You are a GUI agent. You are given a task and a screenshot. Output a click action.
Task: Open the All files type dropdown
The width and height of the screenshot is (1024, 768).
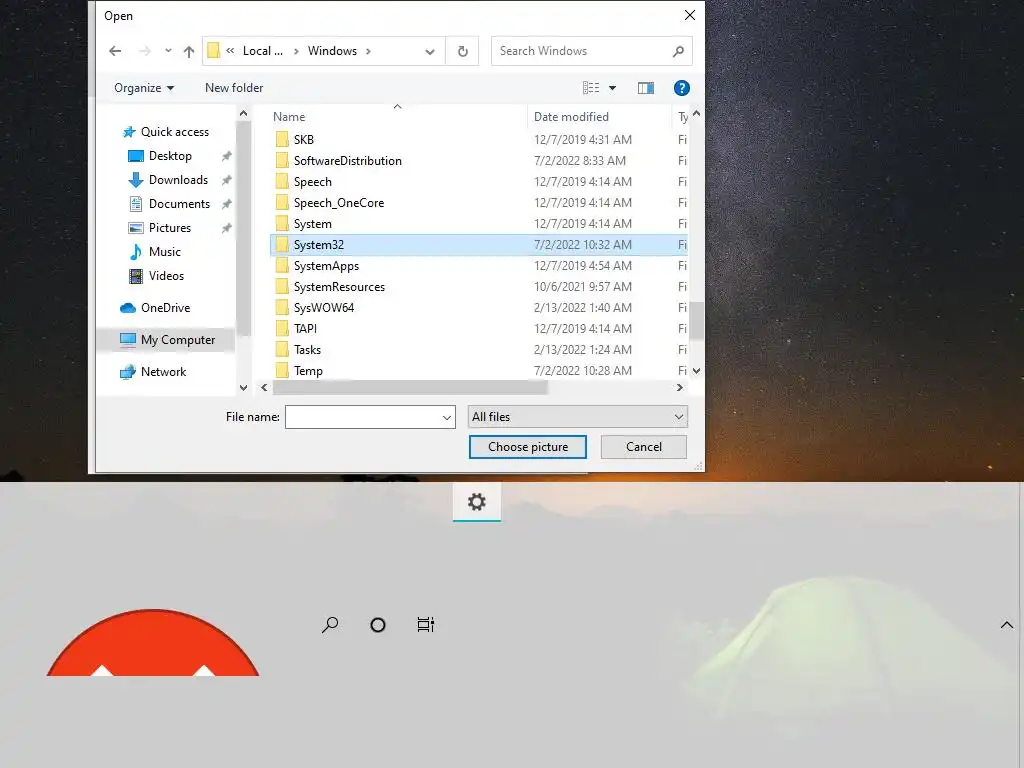[577, 417]
